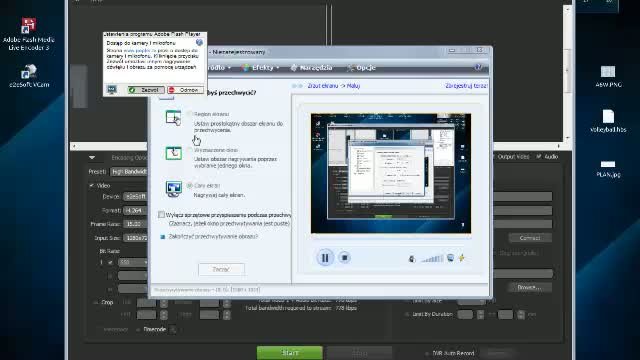Collapse the Encoding Options panel arrow
The width and height of the screenshot is (640, 360).
[x=92, y=158]
